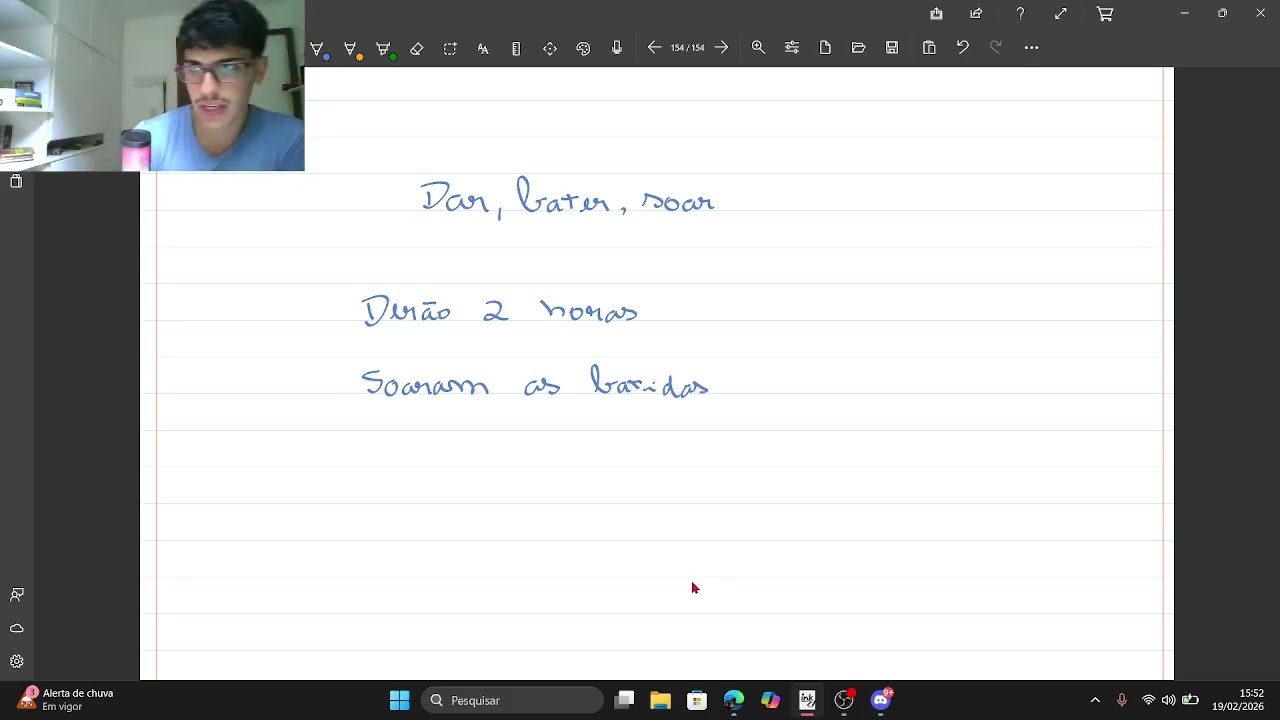Click the battery icon in system tray
Screen dimensions: 1280x720
[1190, 700]
